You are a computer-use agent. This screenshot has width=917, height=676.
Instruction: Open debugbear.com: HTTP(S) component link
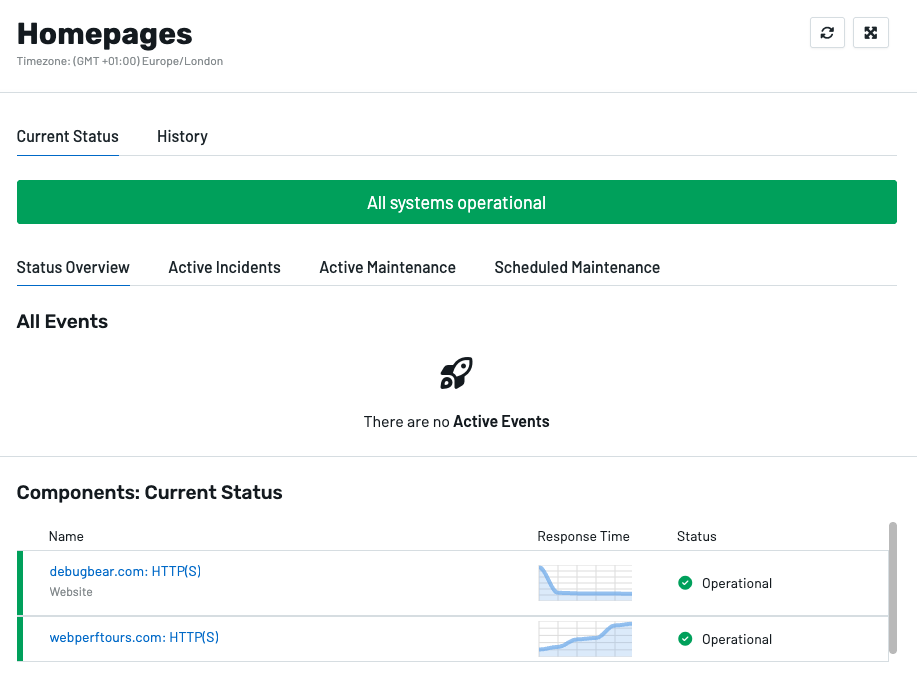(x=125, y=571)
